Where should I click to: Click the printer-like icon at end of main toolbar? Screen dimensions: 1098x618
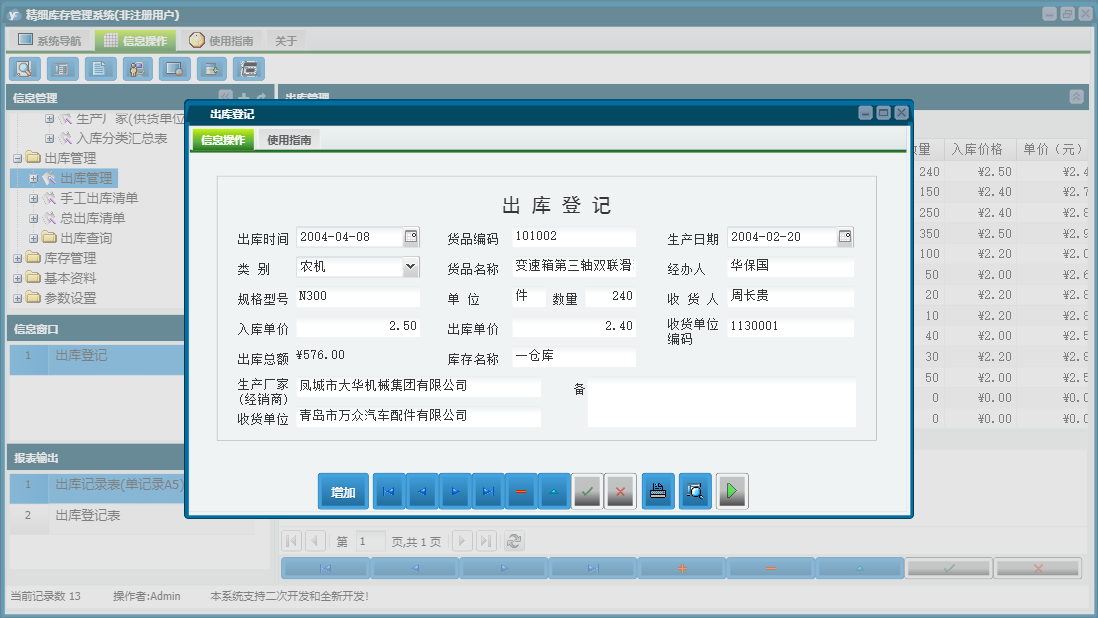[x=249, y=69]
